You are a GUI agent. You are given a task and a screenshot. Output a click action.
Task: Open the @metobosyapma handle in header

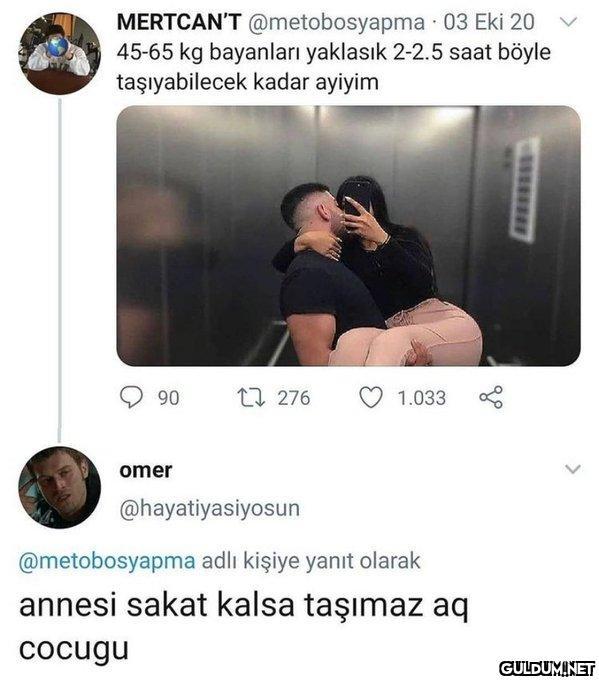click(x=336, y=22)
